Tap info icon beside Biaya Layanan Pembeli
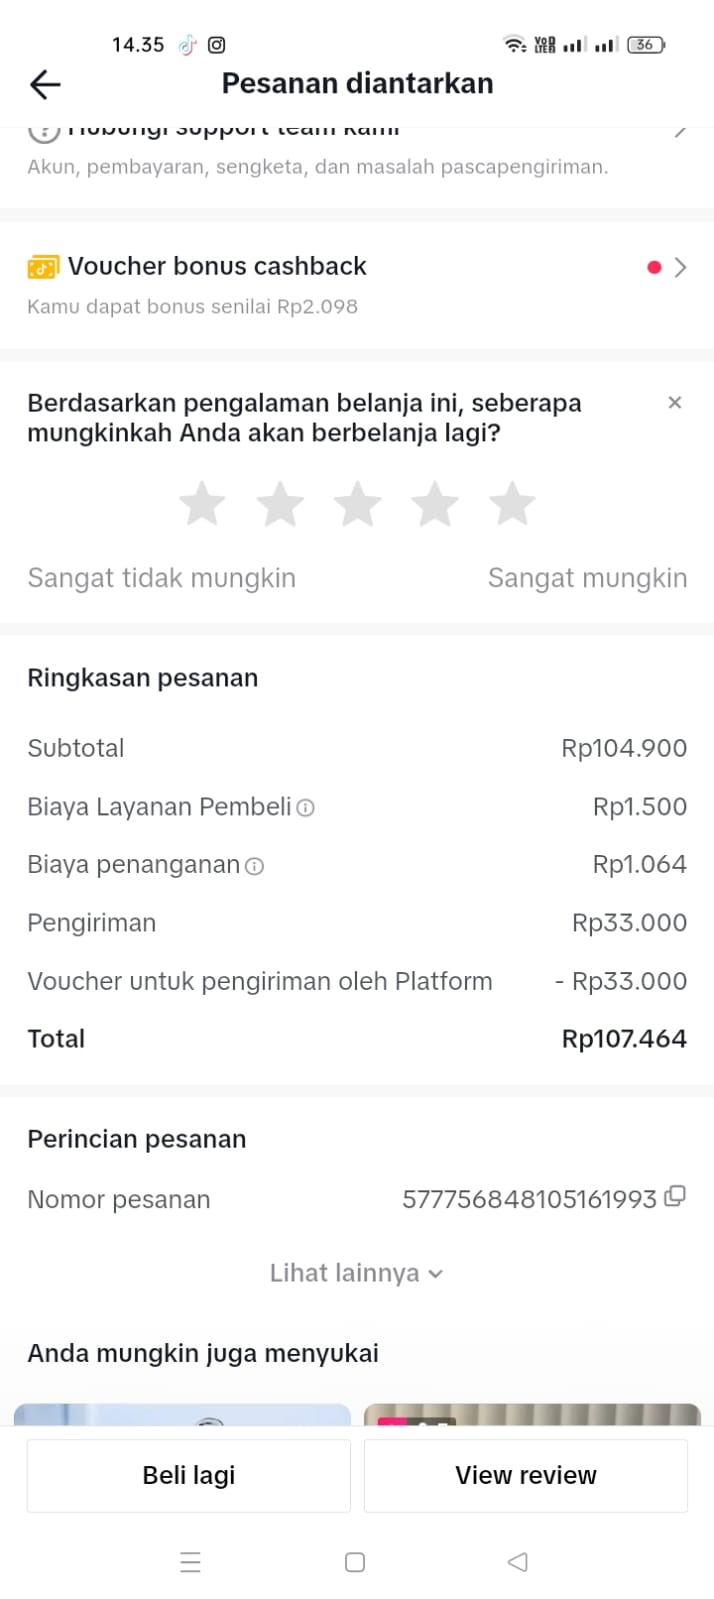714x1599 pixels. [306, 808]
